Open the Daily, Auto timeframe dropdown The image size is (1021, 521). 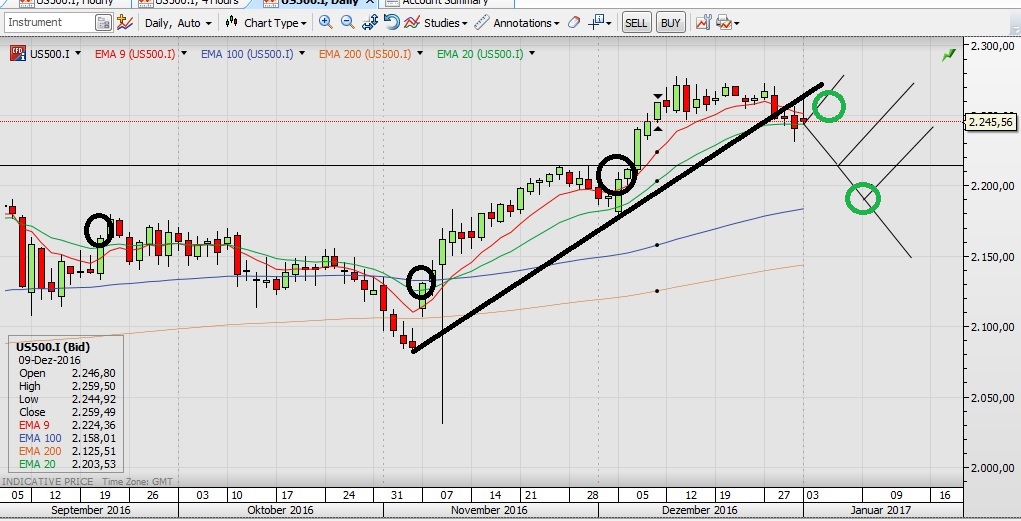coord(178,23)
